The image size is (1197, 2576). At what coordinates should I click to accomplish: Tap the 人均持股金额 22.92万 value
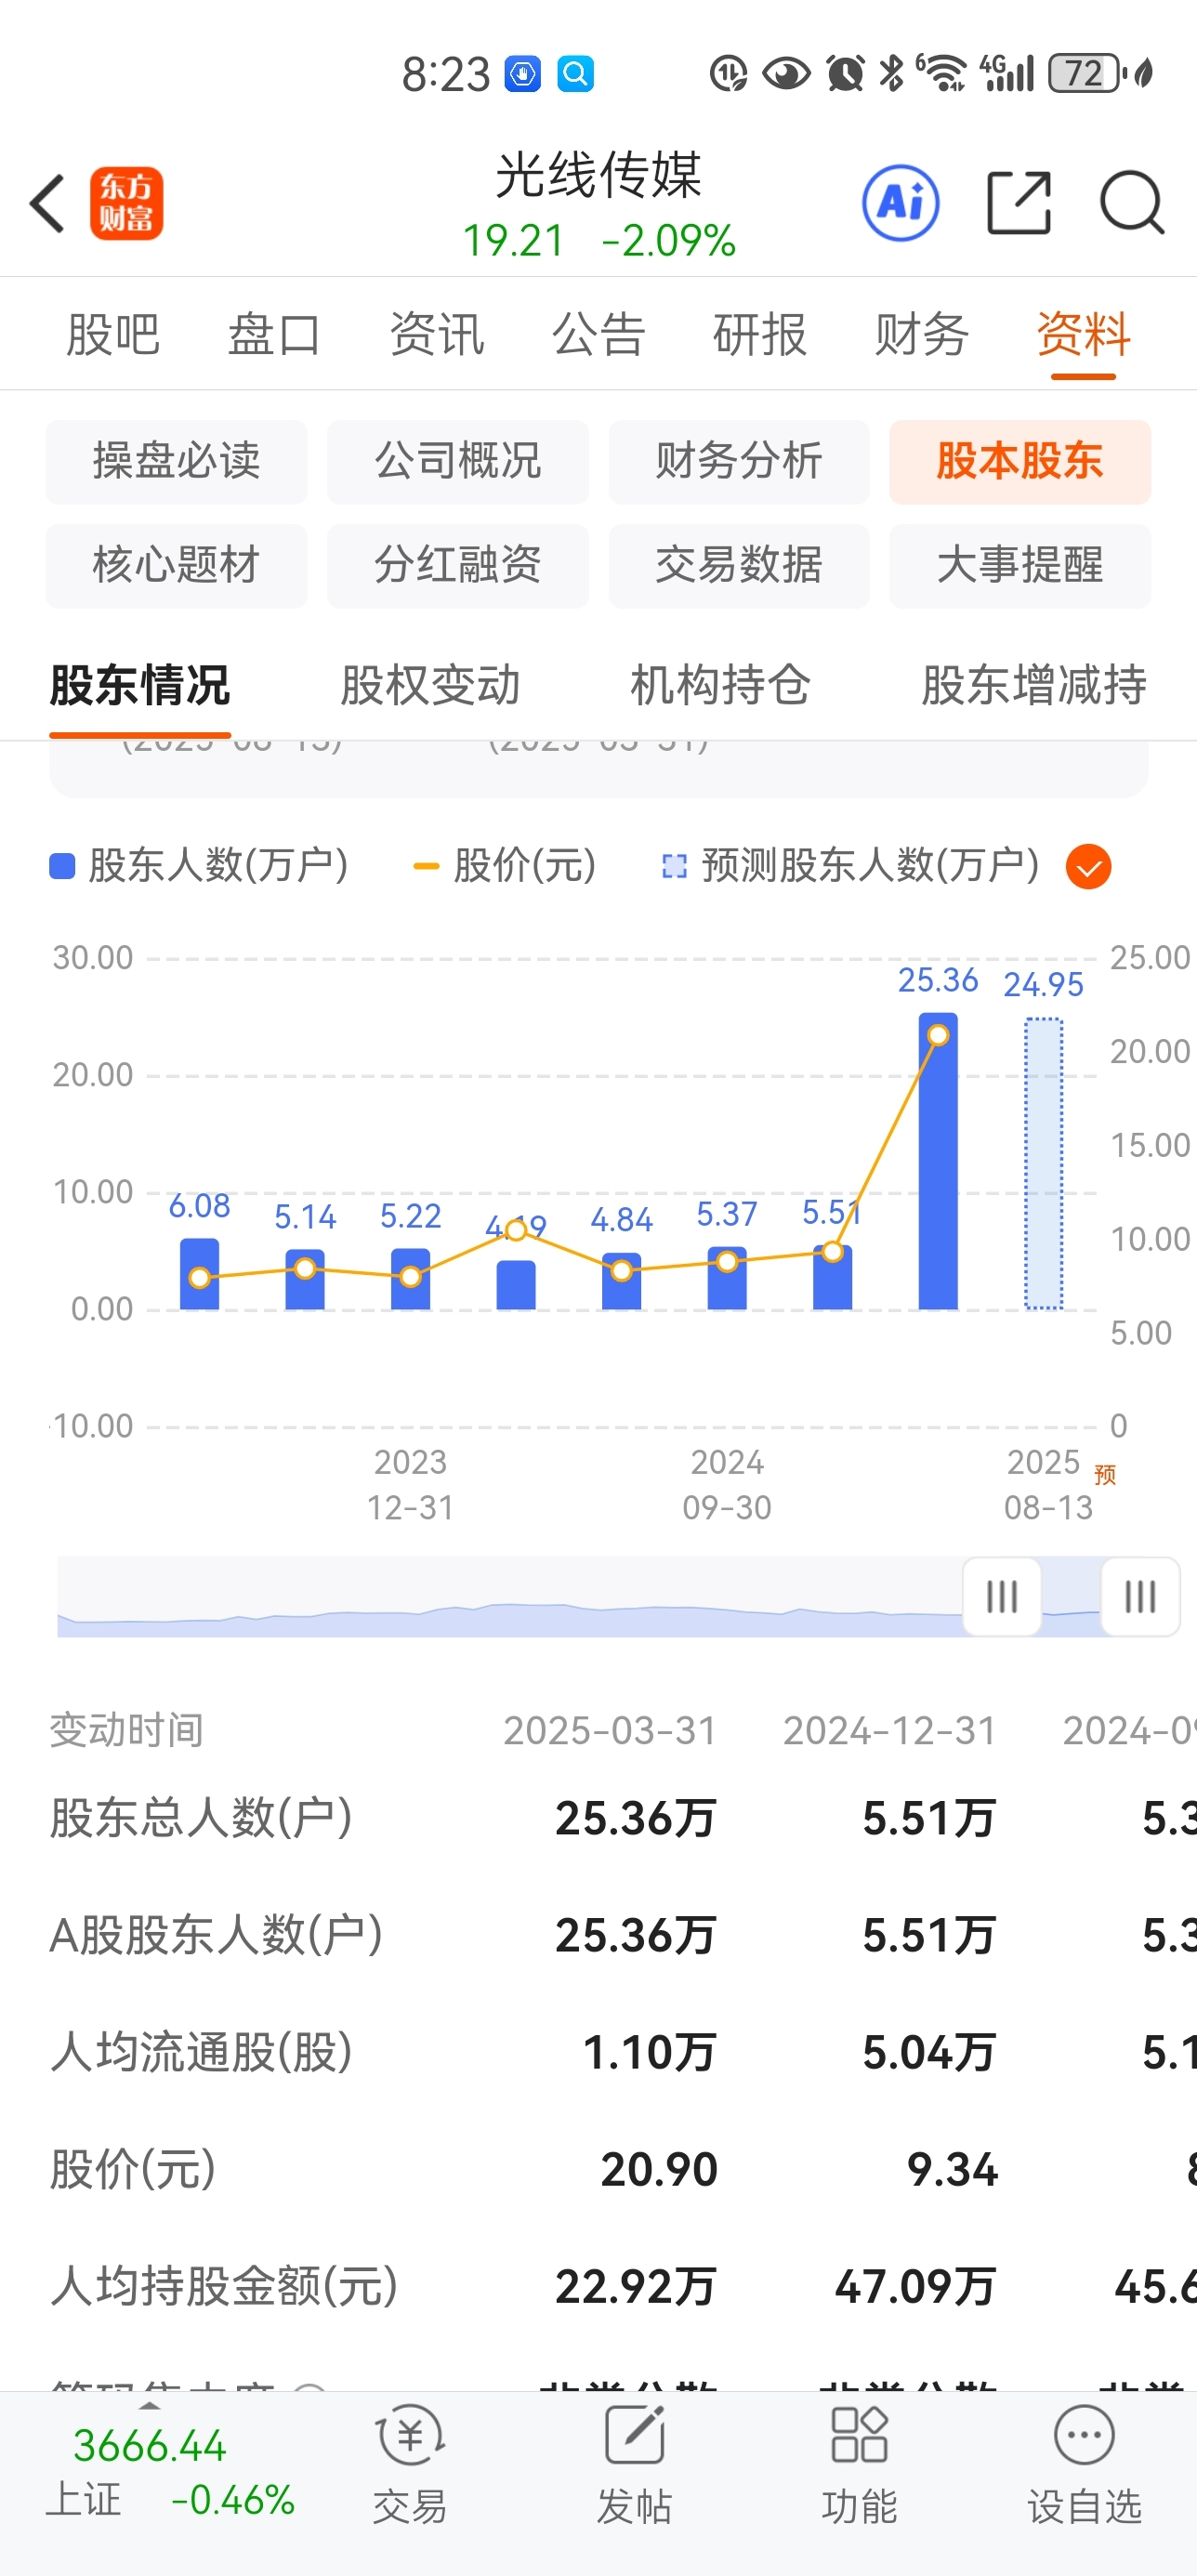[636, 2286]
